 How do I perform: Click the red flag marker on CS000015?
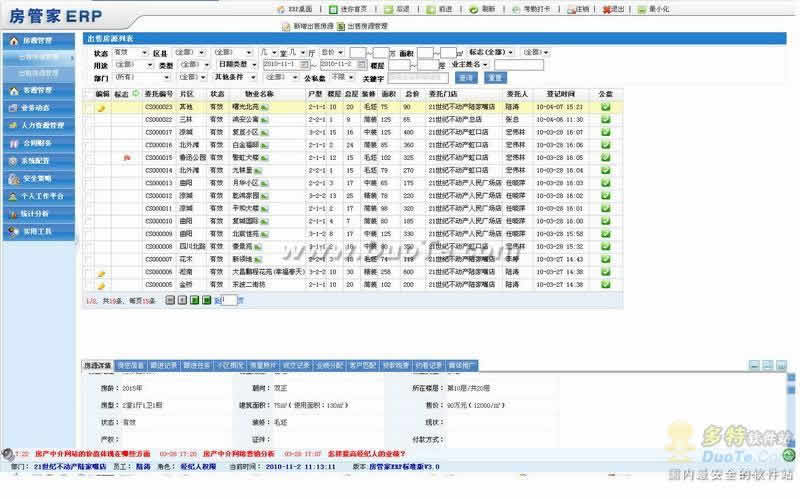click(125, 157)
